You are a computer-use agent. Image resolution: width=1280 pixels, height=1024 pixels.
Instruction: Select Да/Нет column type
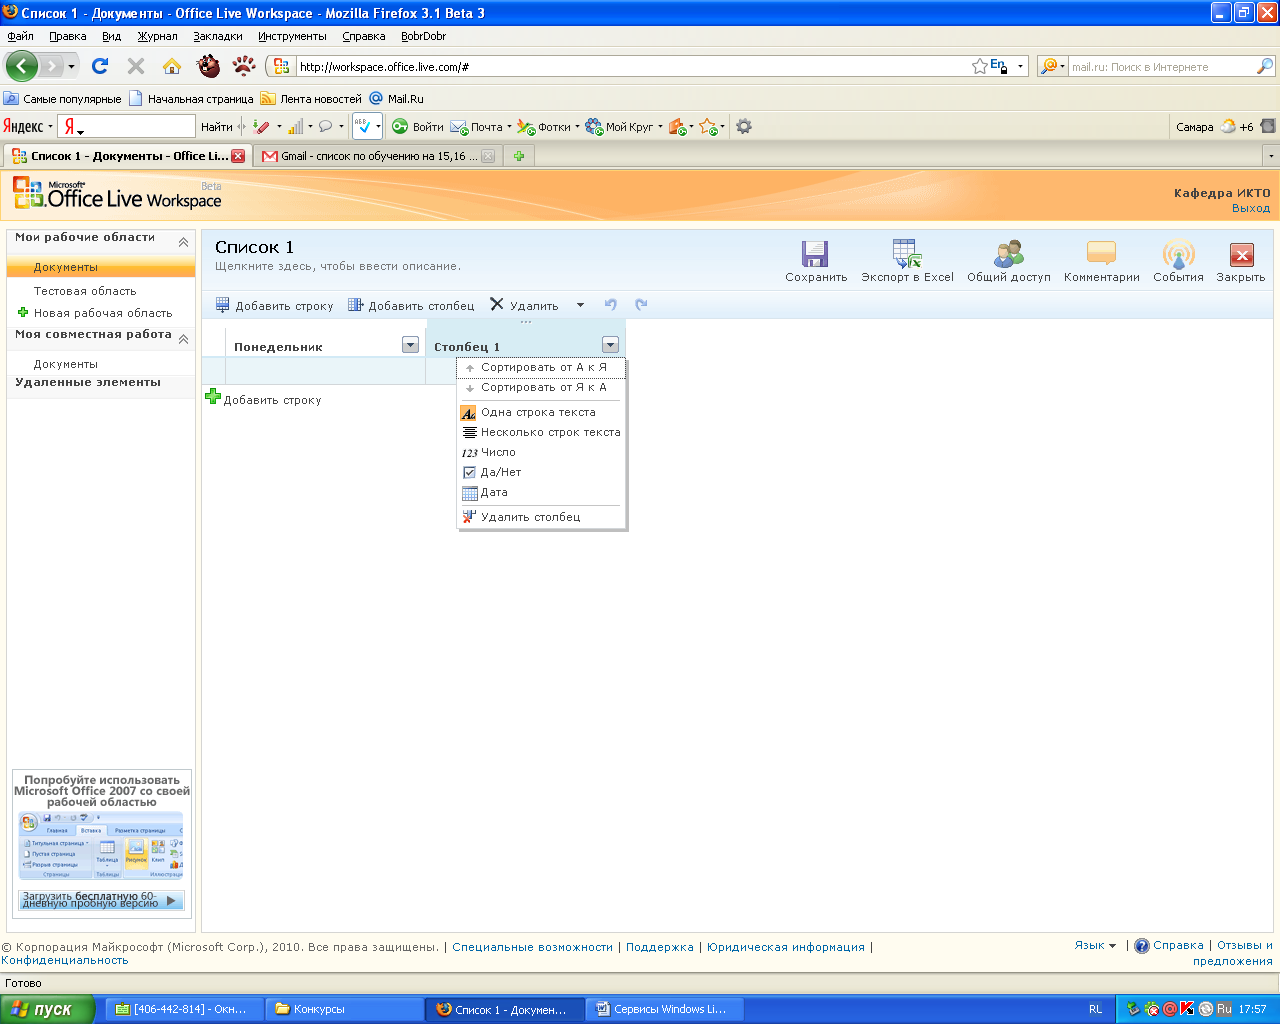coord(541,472)
